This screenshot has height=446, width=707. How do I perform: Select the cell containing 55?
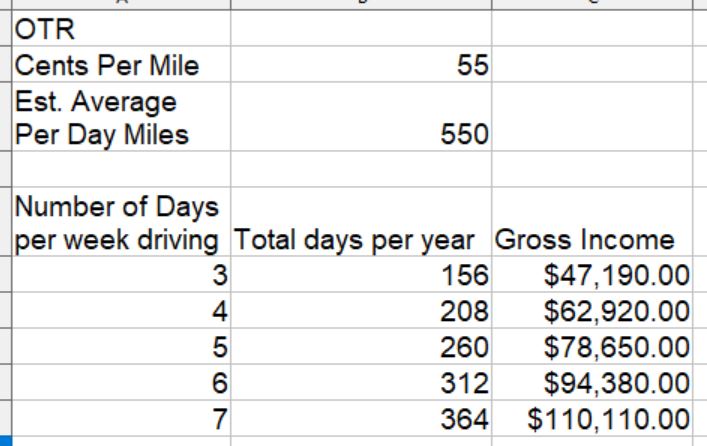point(361,66)
